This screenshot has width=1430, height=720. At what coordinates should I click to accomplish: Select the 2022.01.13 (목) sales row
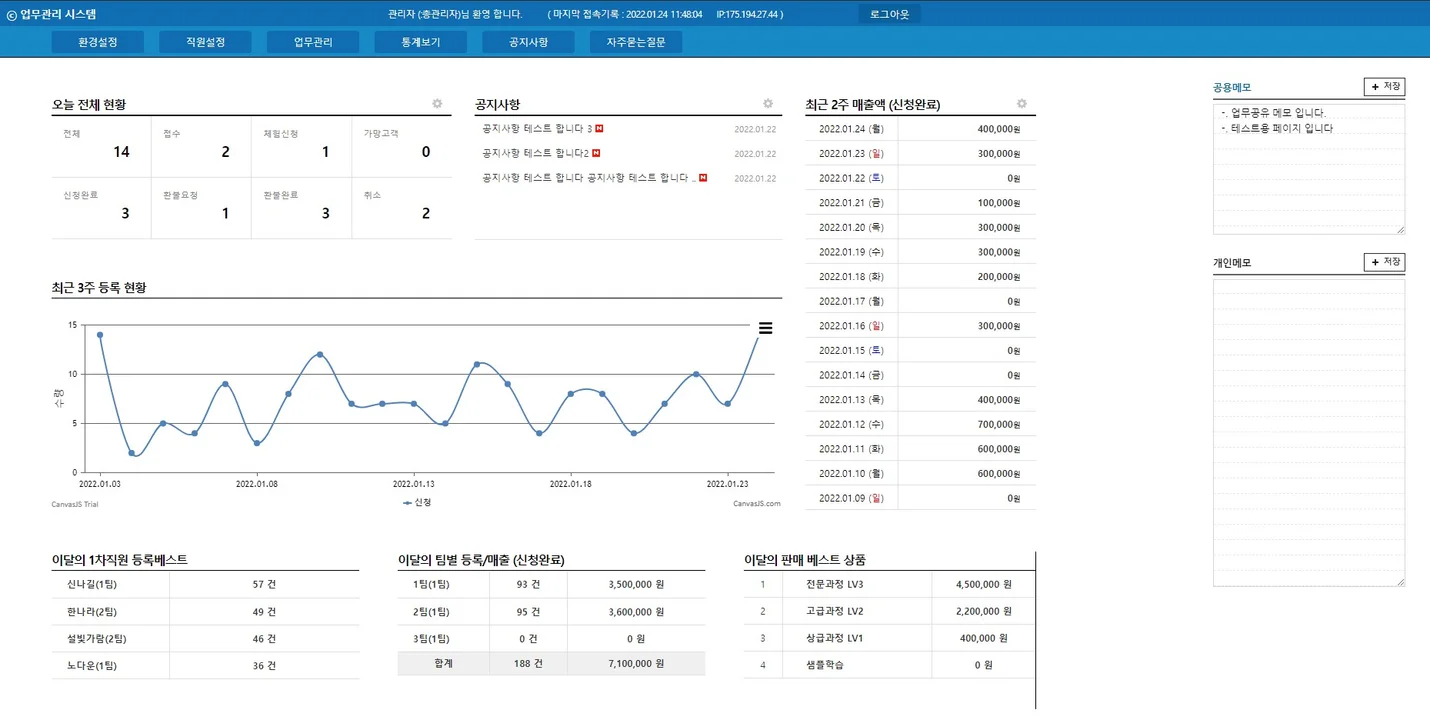pyautogui.click(x=920, y=400)
